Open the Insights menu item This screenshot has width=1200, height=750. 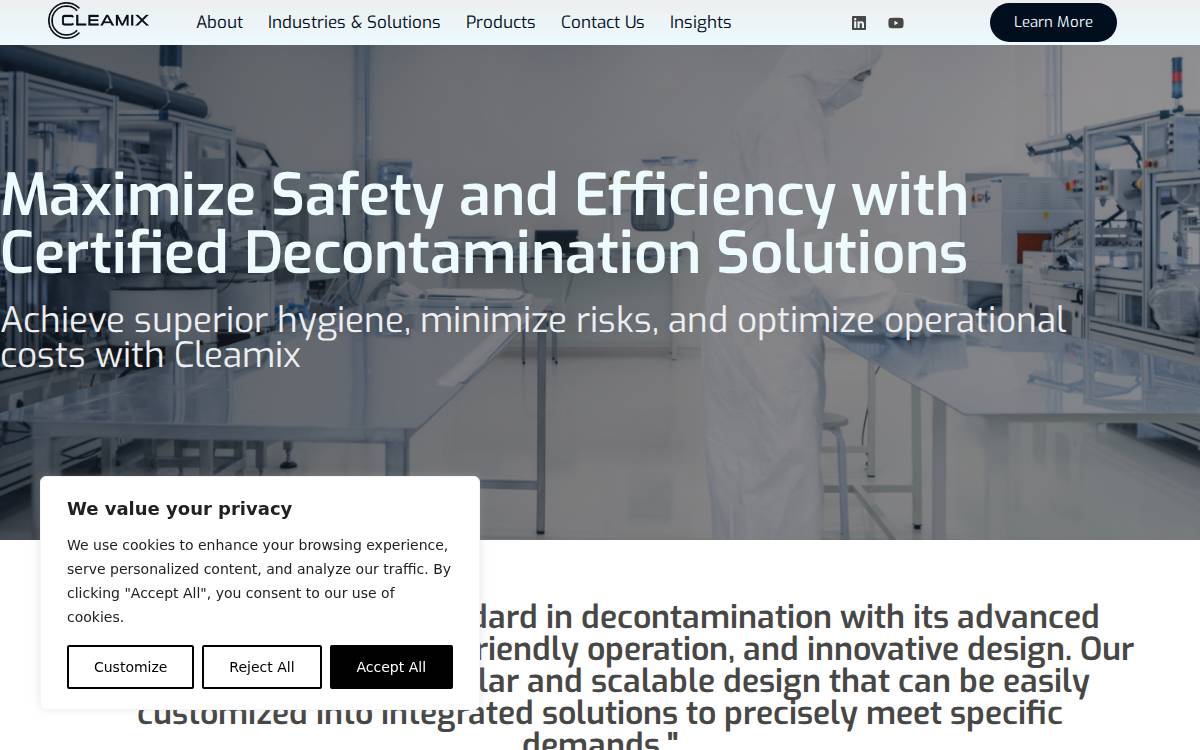(700, 22)
